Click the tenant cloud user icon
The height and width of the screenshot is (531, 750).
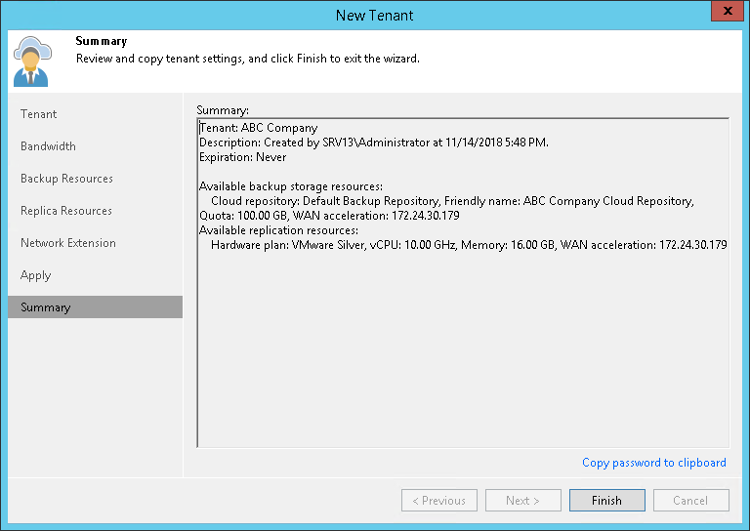point(33,61)
